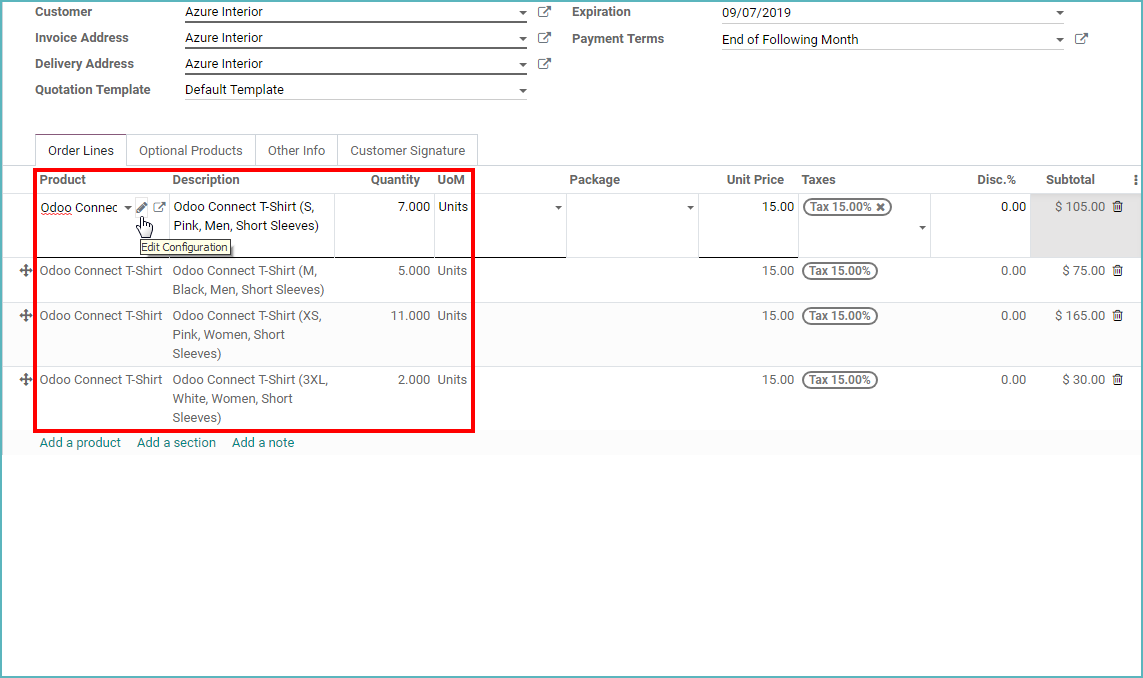Click the drag handle beside the second order line
1143x678 pixels.
point(24,270)
